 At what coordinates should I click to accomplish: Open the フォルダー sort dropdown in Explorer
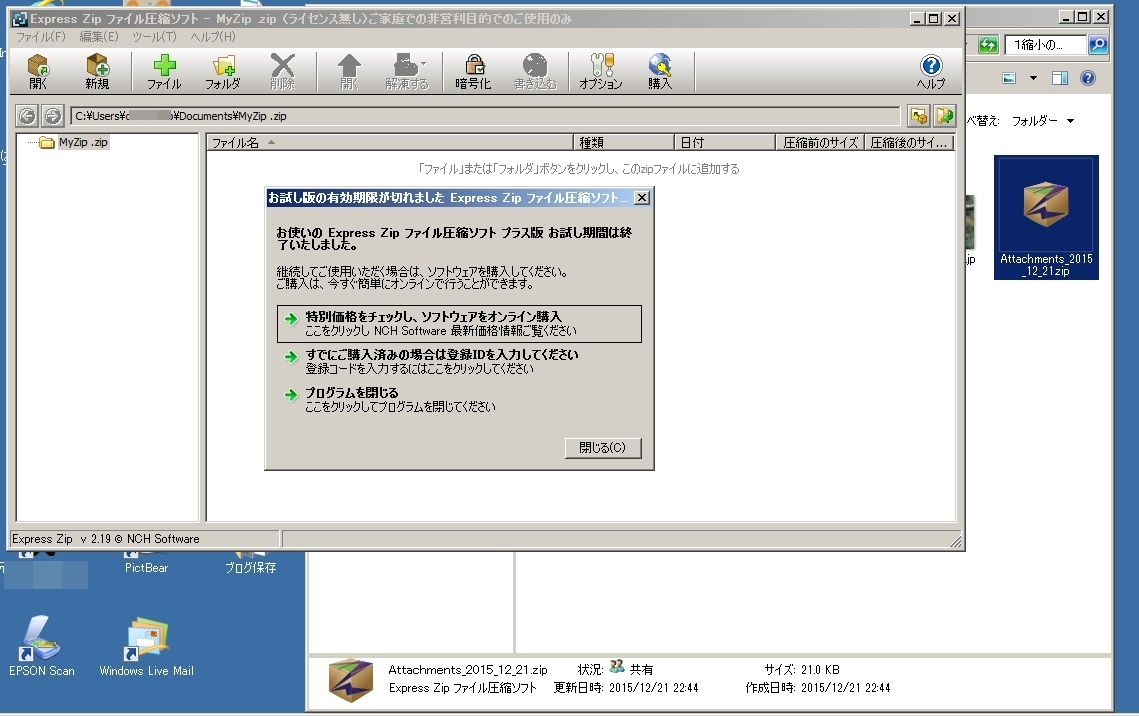[x=1042, y=121]
